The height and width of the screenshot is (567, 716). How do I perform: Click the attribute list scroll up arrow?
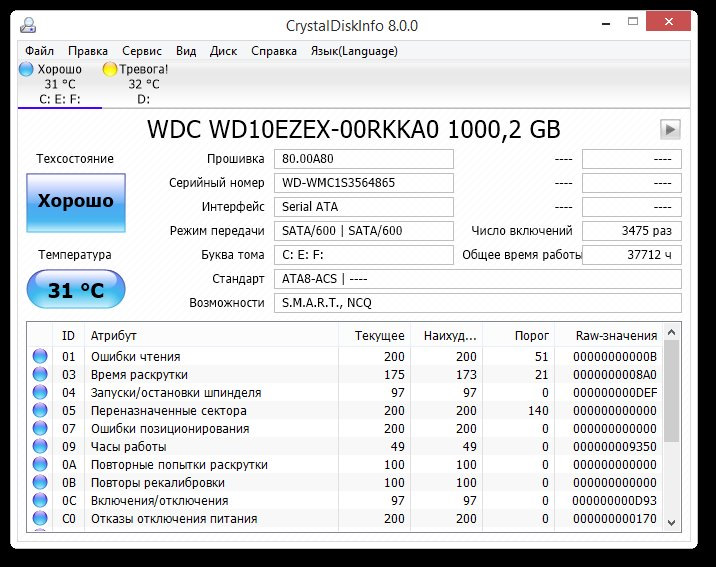671,332
